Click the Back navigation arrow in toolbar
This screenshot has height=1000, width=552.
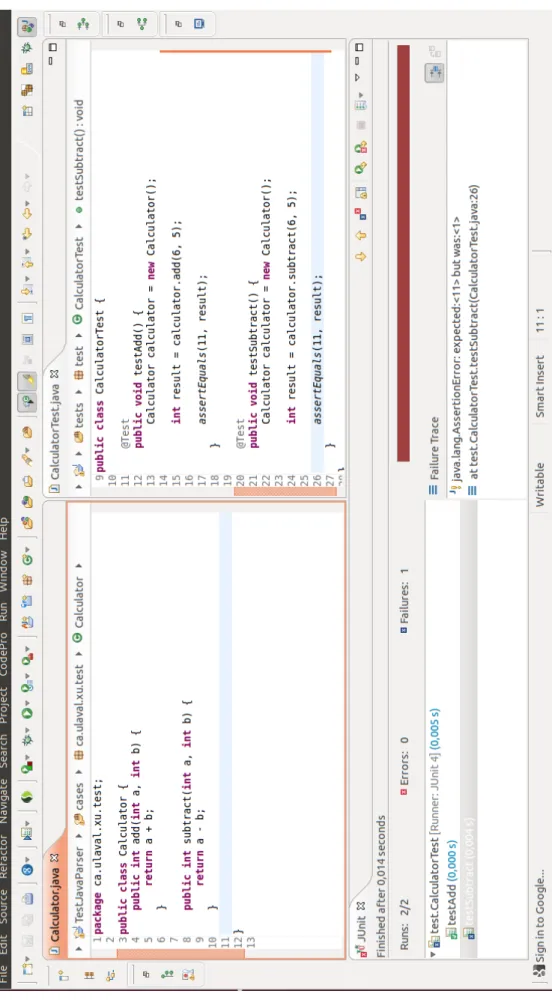point(27,214)
